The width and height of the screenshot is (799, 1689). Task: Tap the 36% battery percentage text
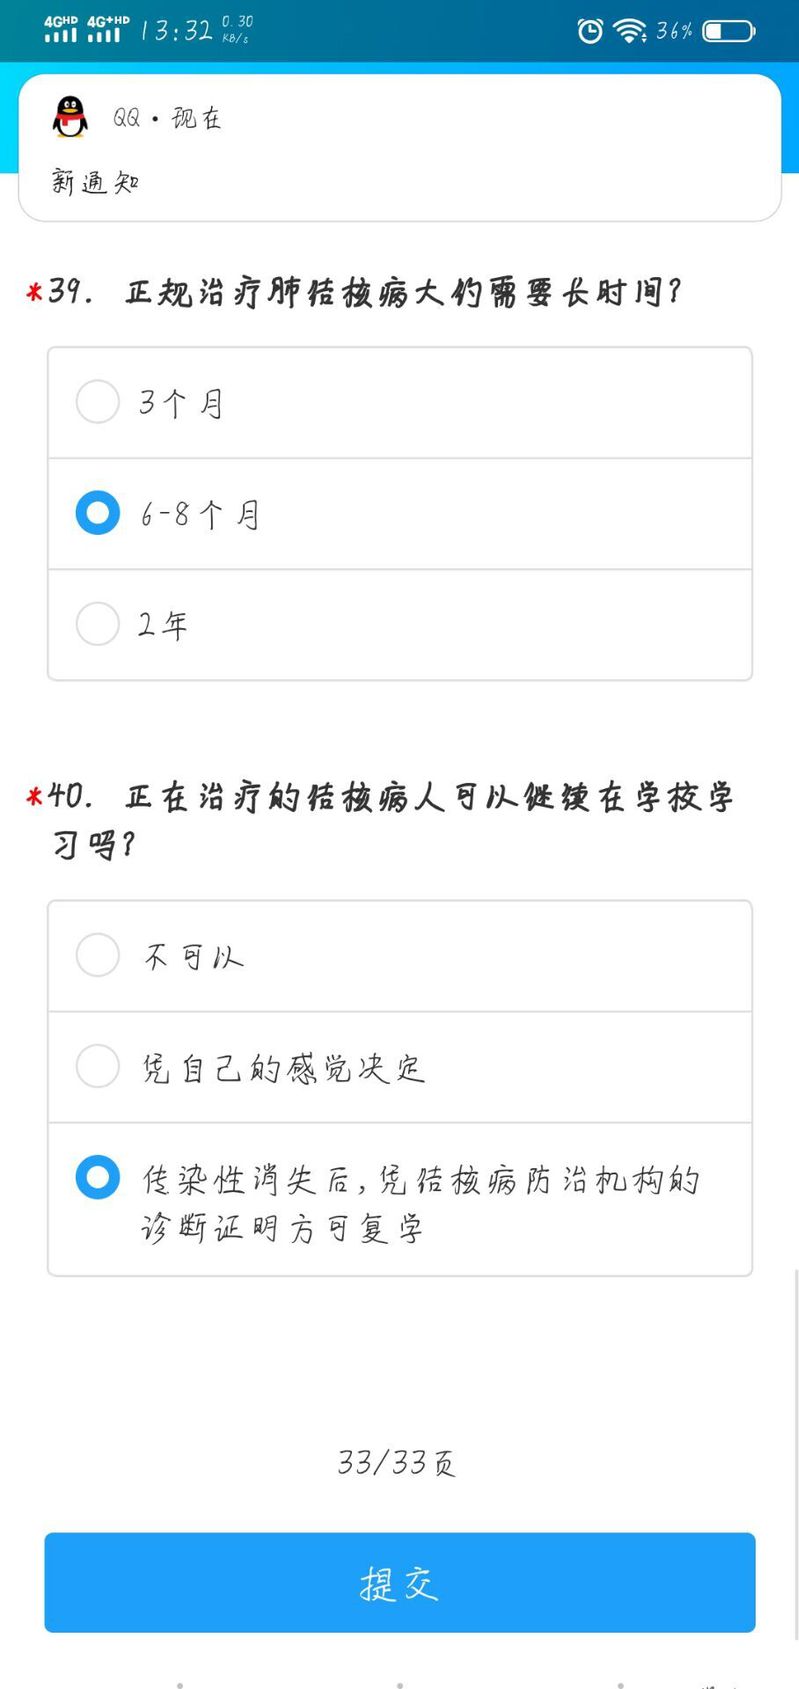[674, 31]
